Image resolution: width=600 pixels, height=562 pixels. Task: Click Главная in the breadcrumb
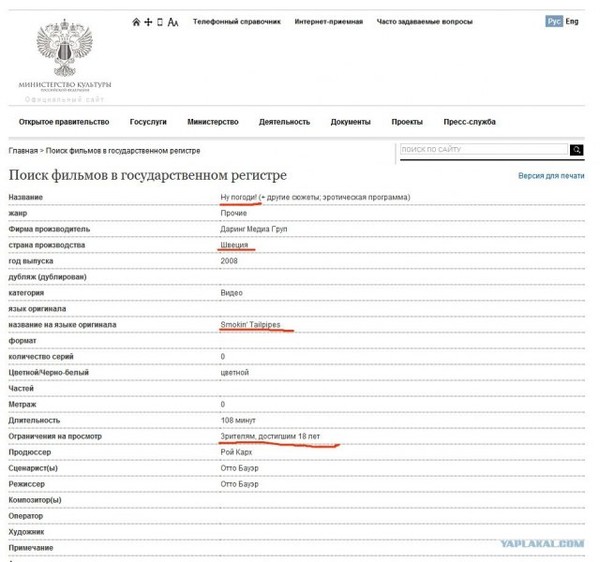pos(23,151)
